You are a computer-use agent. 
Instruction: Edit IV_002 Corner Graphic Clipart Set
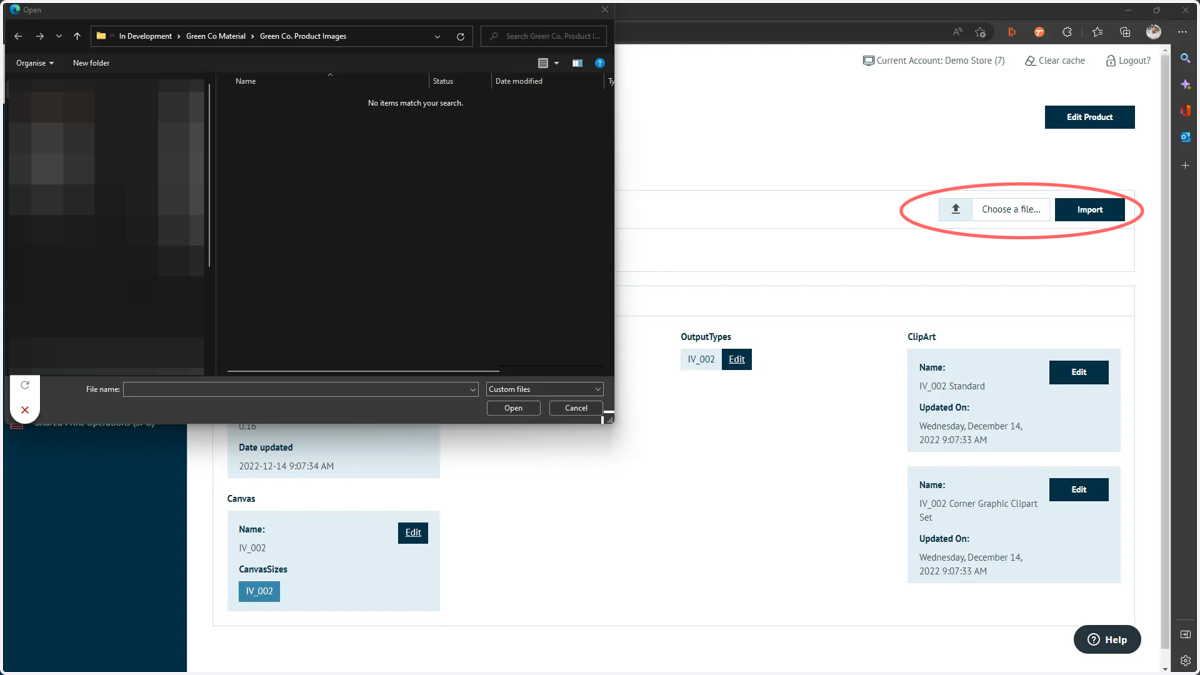click(x=1079, y=489)
